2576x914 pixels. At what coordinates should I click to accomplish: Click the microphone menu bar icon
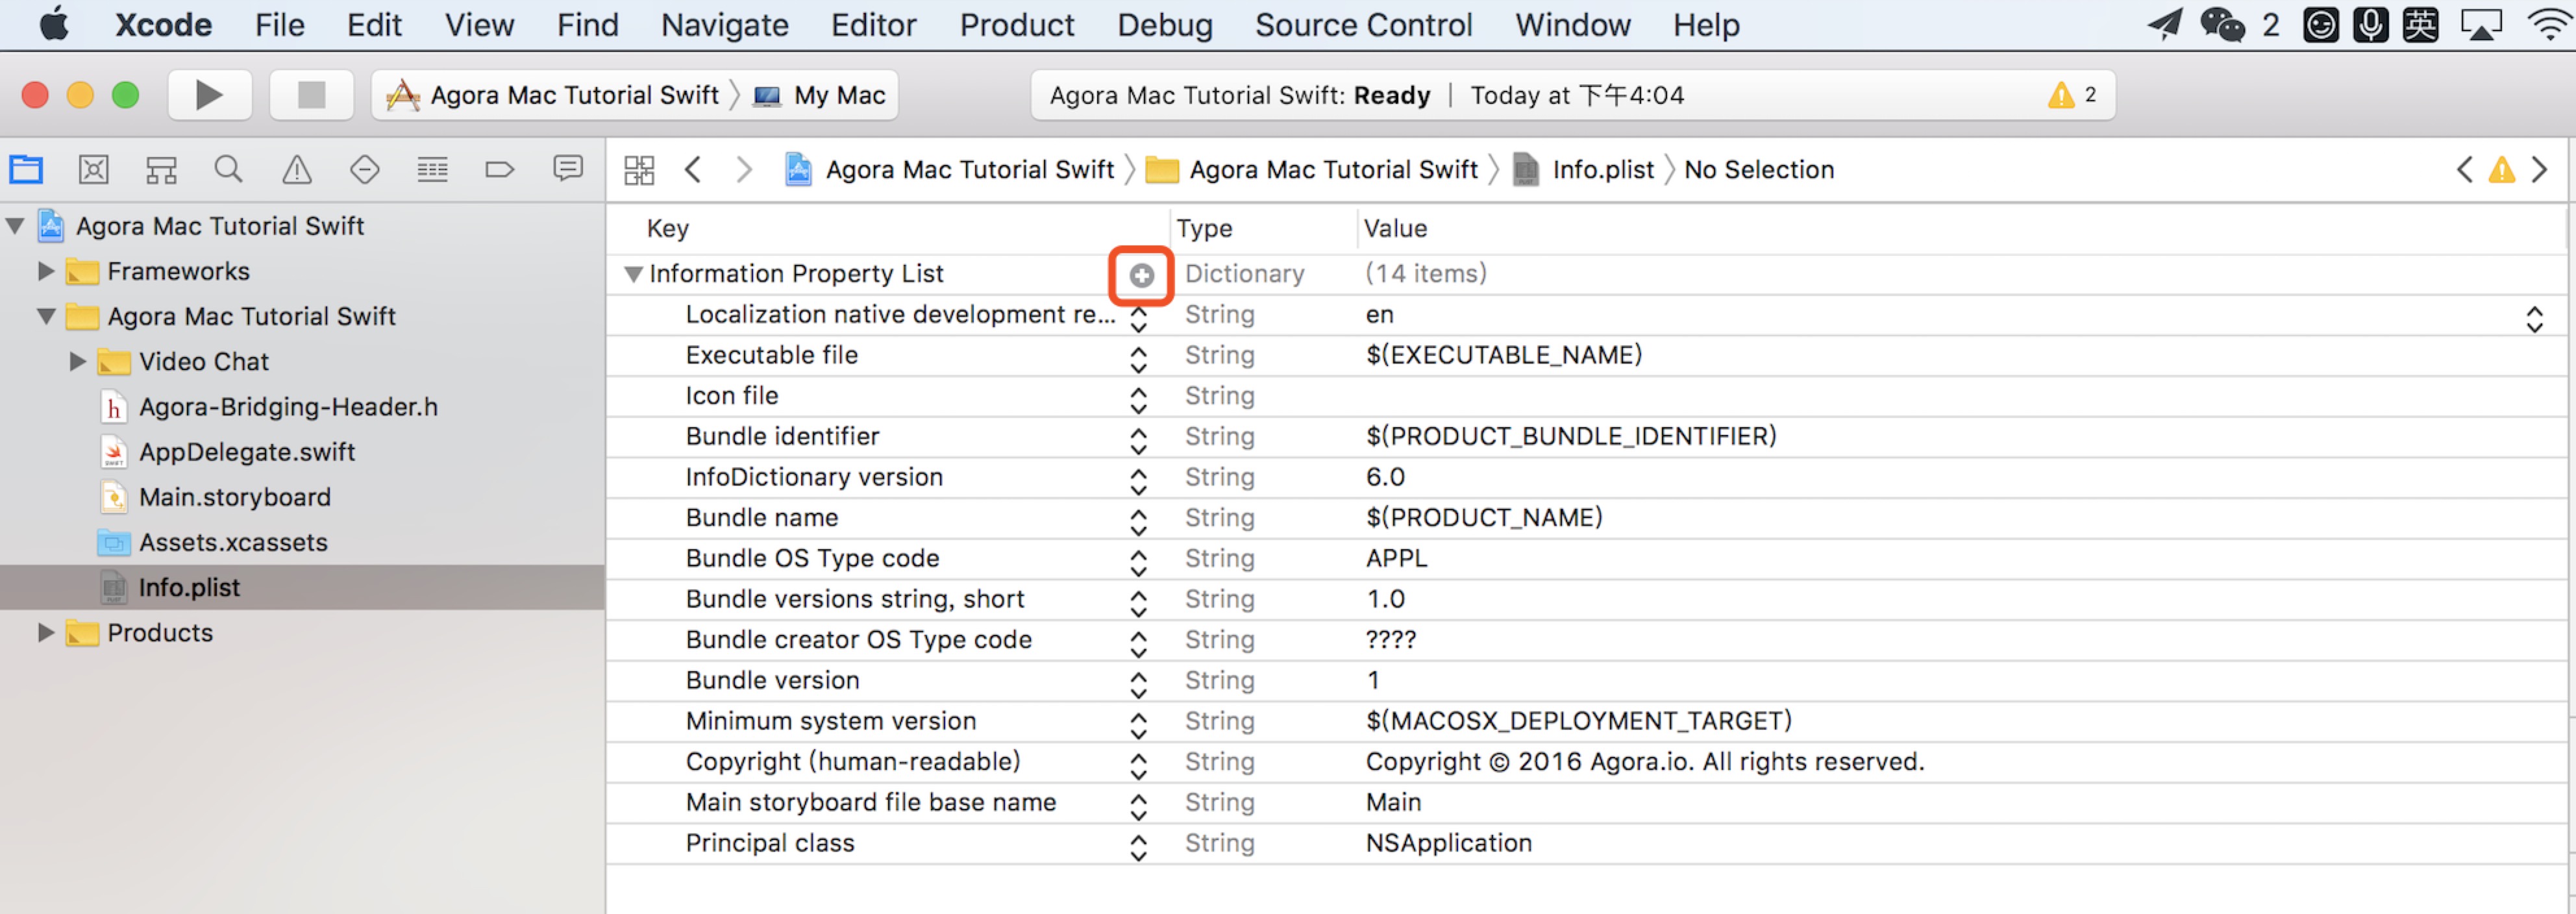pyautogui.click(x=2371, y=24)
